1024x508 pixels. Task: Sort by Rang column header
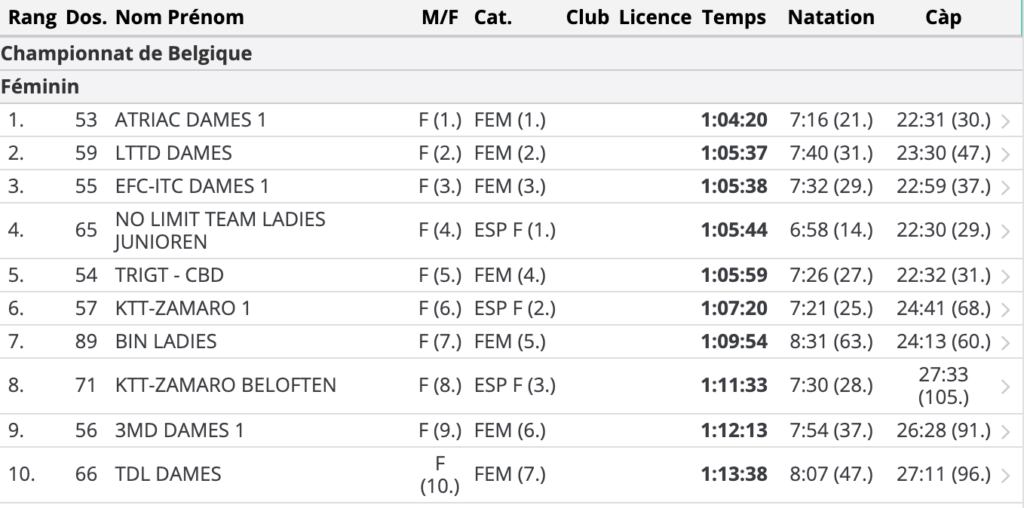32,18
